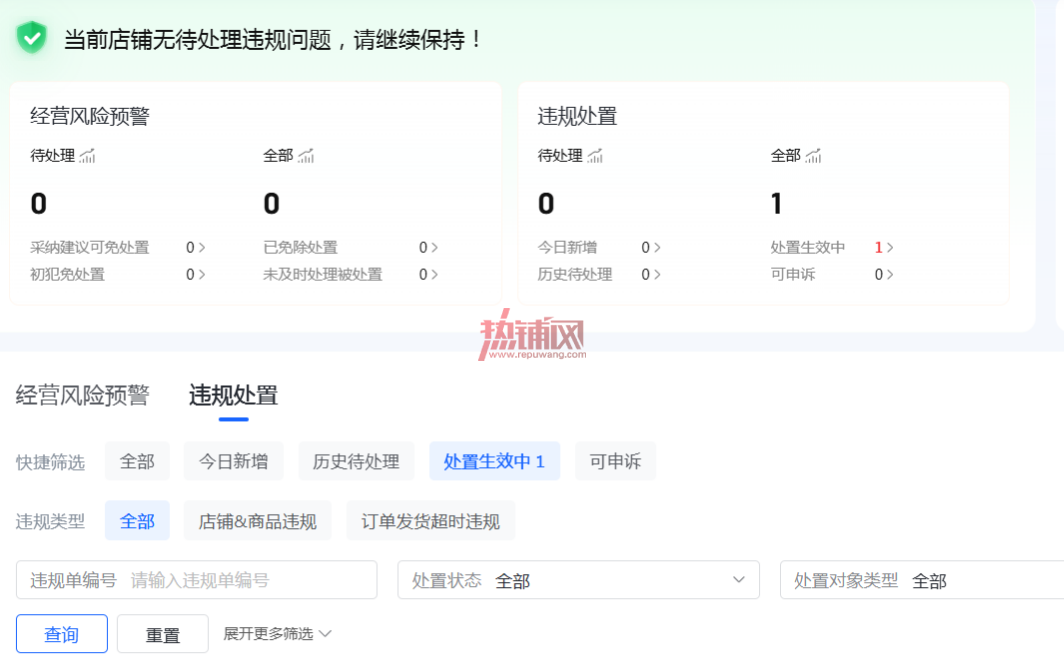Click trend chart icon beside 经营风险预警 全部

pyautogui.click(x=306, y=156)
